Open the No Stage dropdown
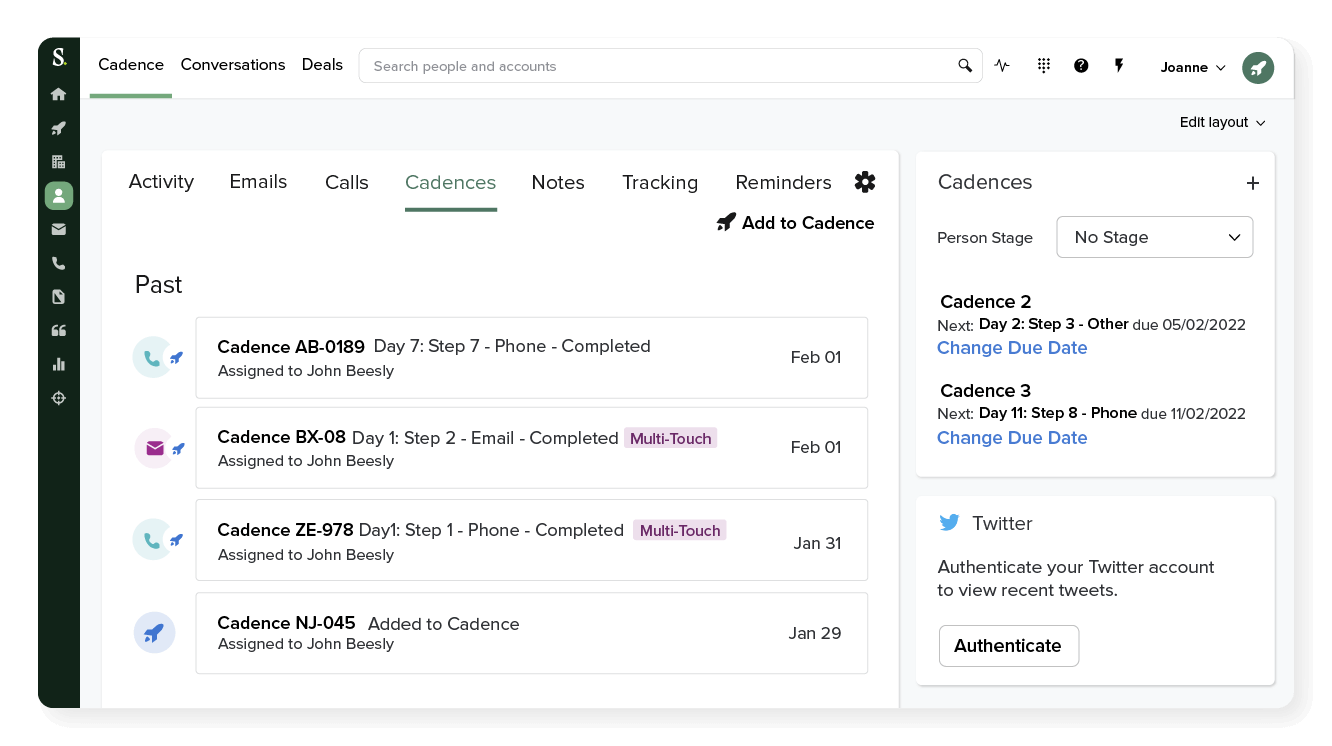 coord(1155,237)
